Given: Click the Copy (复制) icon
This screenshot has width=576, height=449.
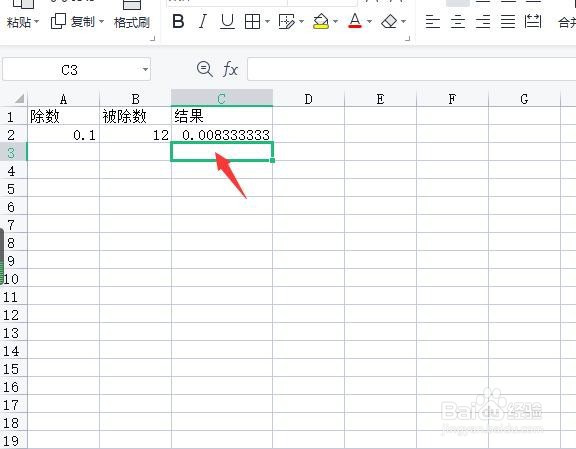Looking at the screenshot, I should coord(58,21).
